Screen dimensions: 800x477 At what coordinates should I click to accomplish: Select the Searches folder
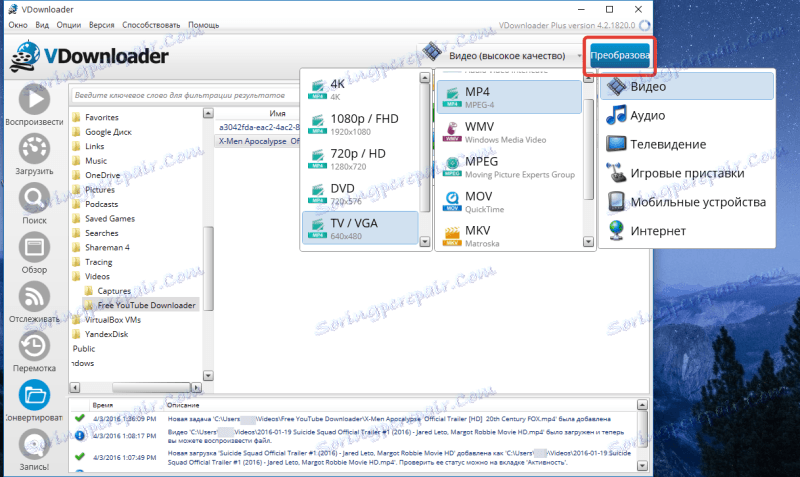[102, 233]
